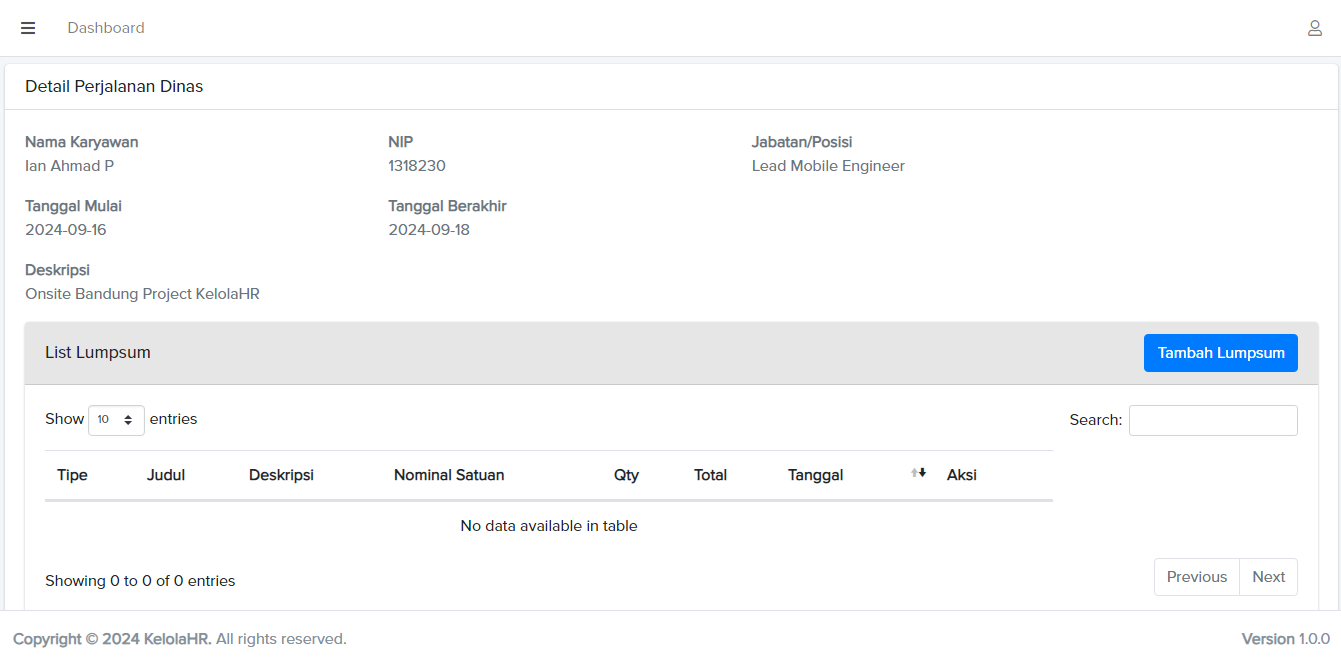Sort by the Judul column header
The height and width of the screenshot is (667, 1341).
click(166, 475)
